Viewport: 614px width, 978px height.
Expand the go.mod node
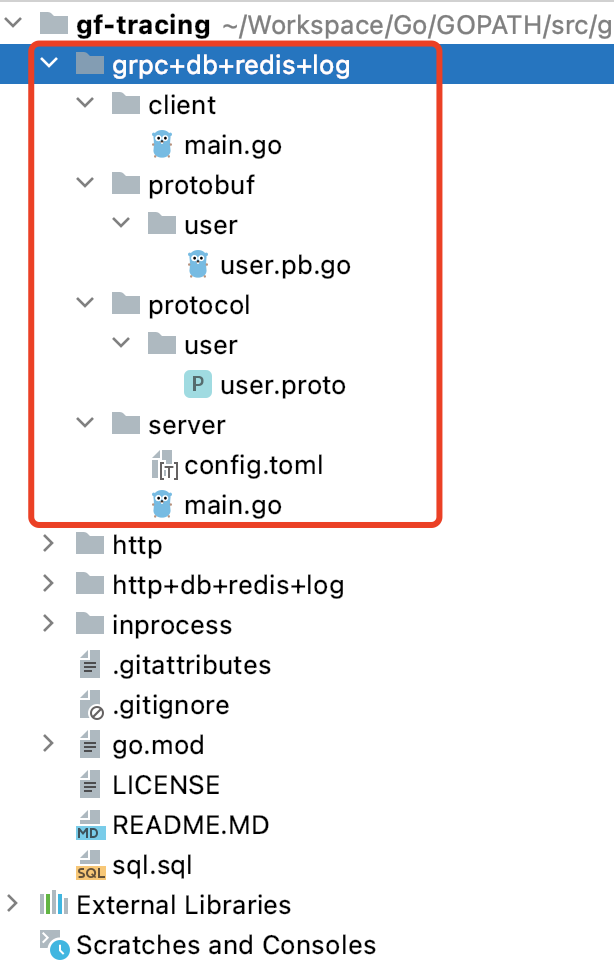[x=48, y=745]
